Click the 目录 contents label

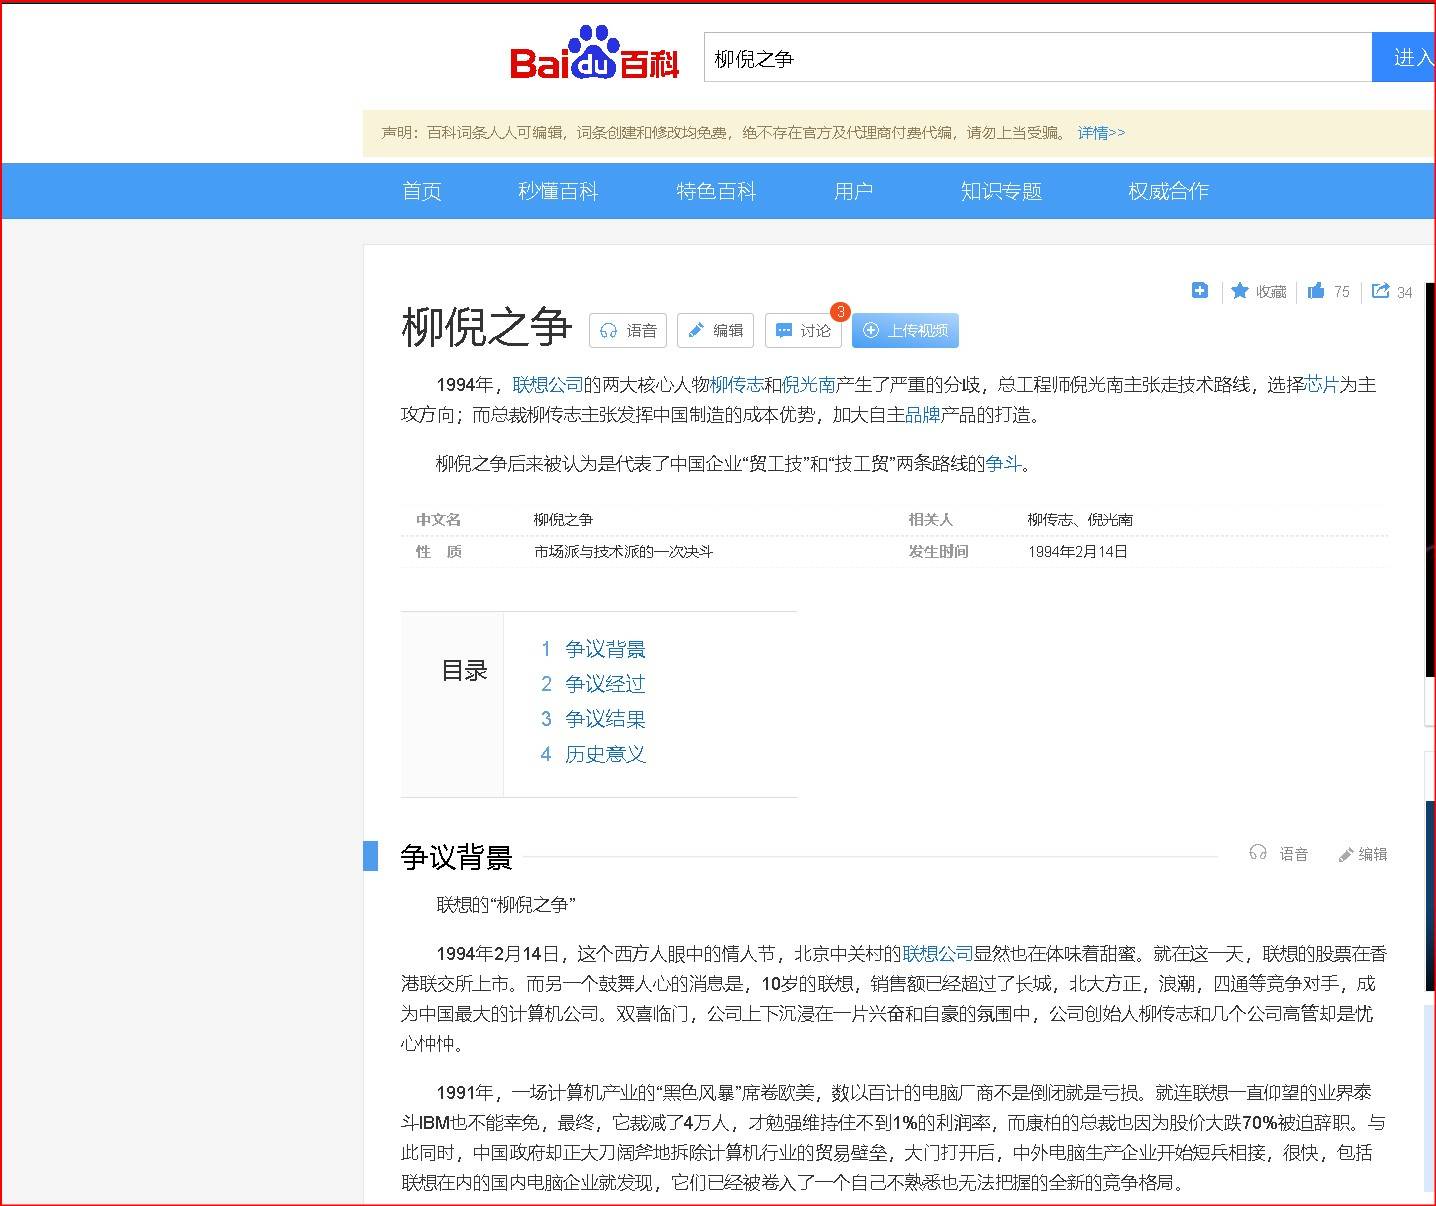464,671
